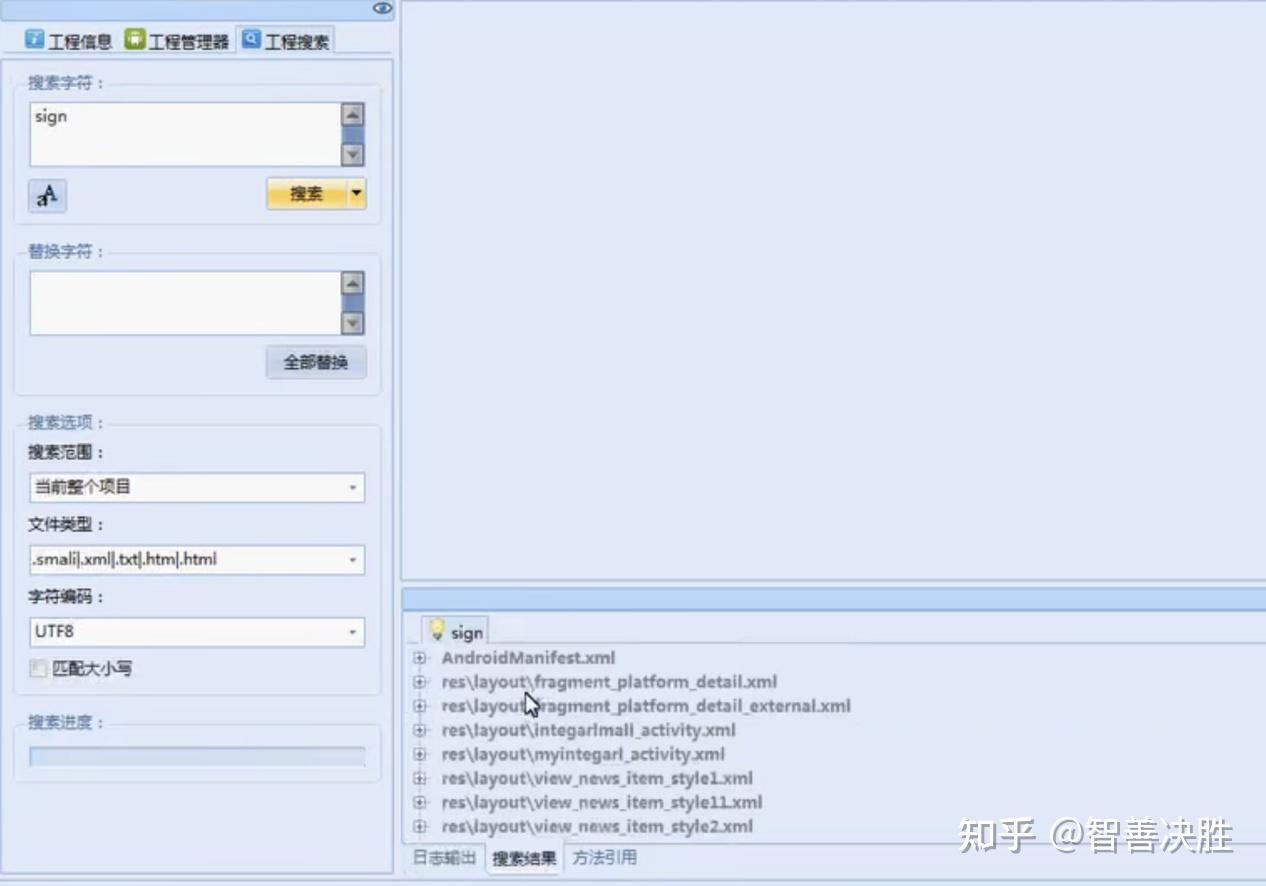Click the search text field containing sign
The image size is (1266, 886).
coord(186,134)
